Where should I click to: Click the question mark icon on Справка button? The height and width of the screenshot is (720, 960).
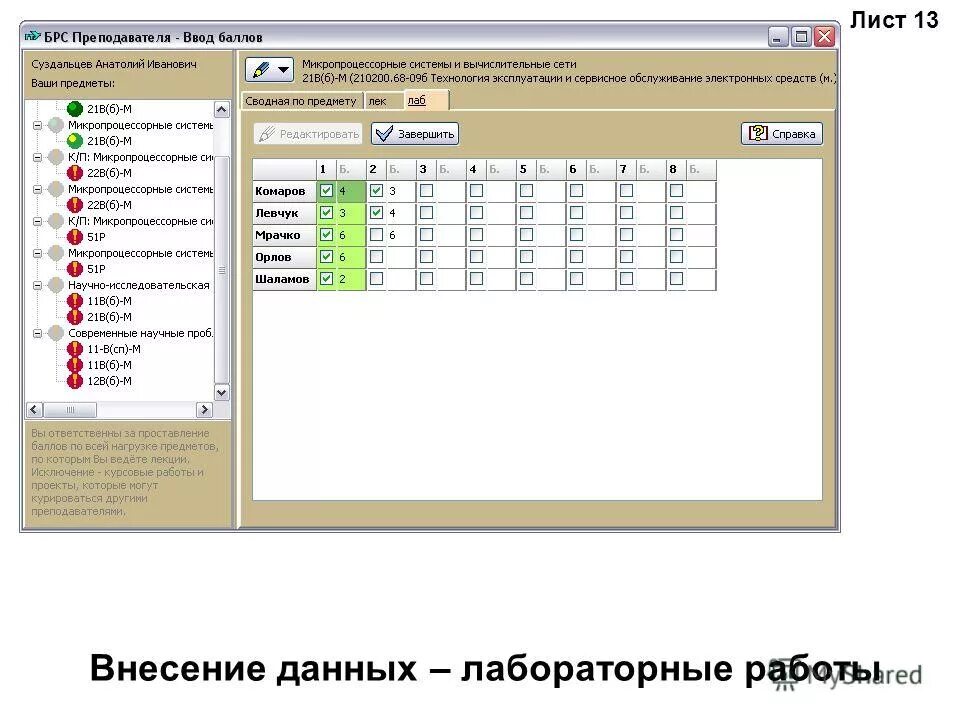click(x=758, y=133)
